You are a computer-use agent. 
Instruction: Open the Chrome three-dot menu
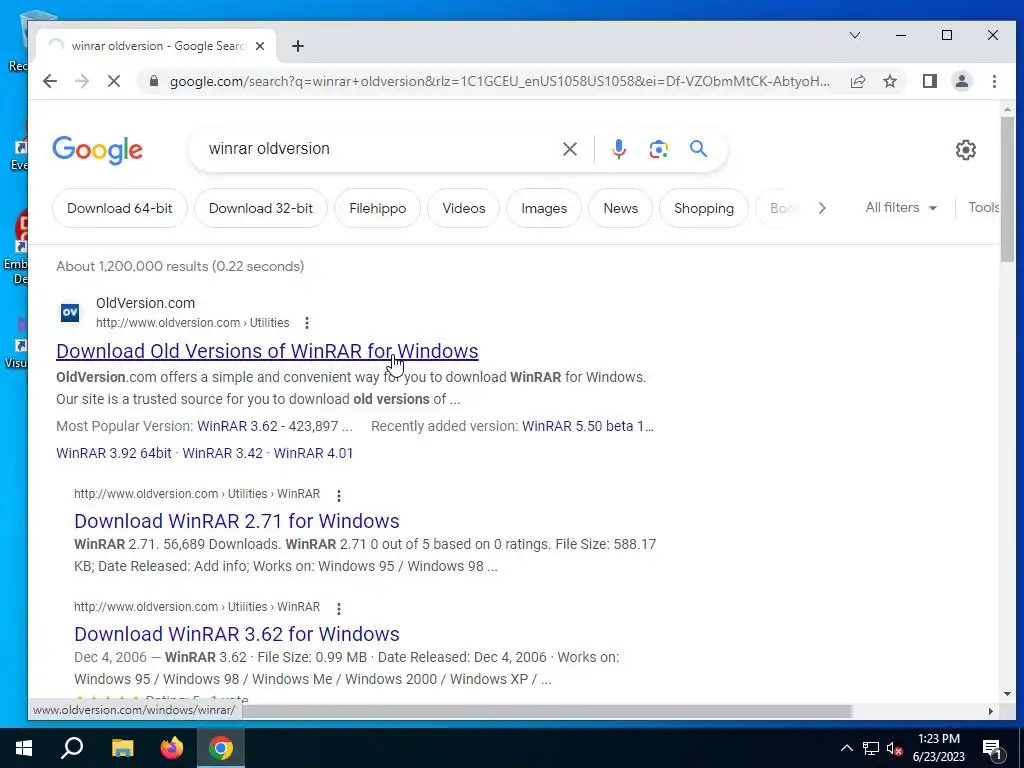coord(994,81)
